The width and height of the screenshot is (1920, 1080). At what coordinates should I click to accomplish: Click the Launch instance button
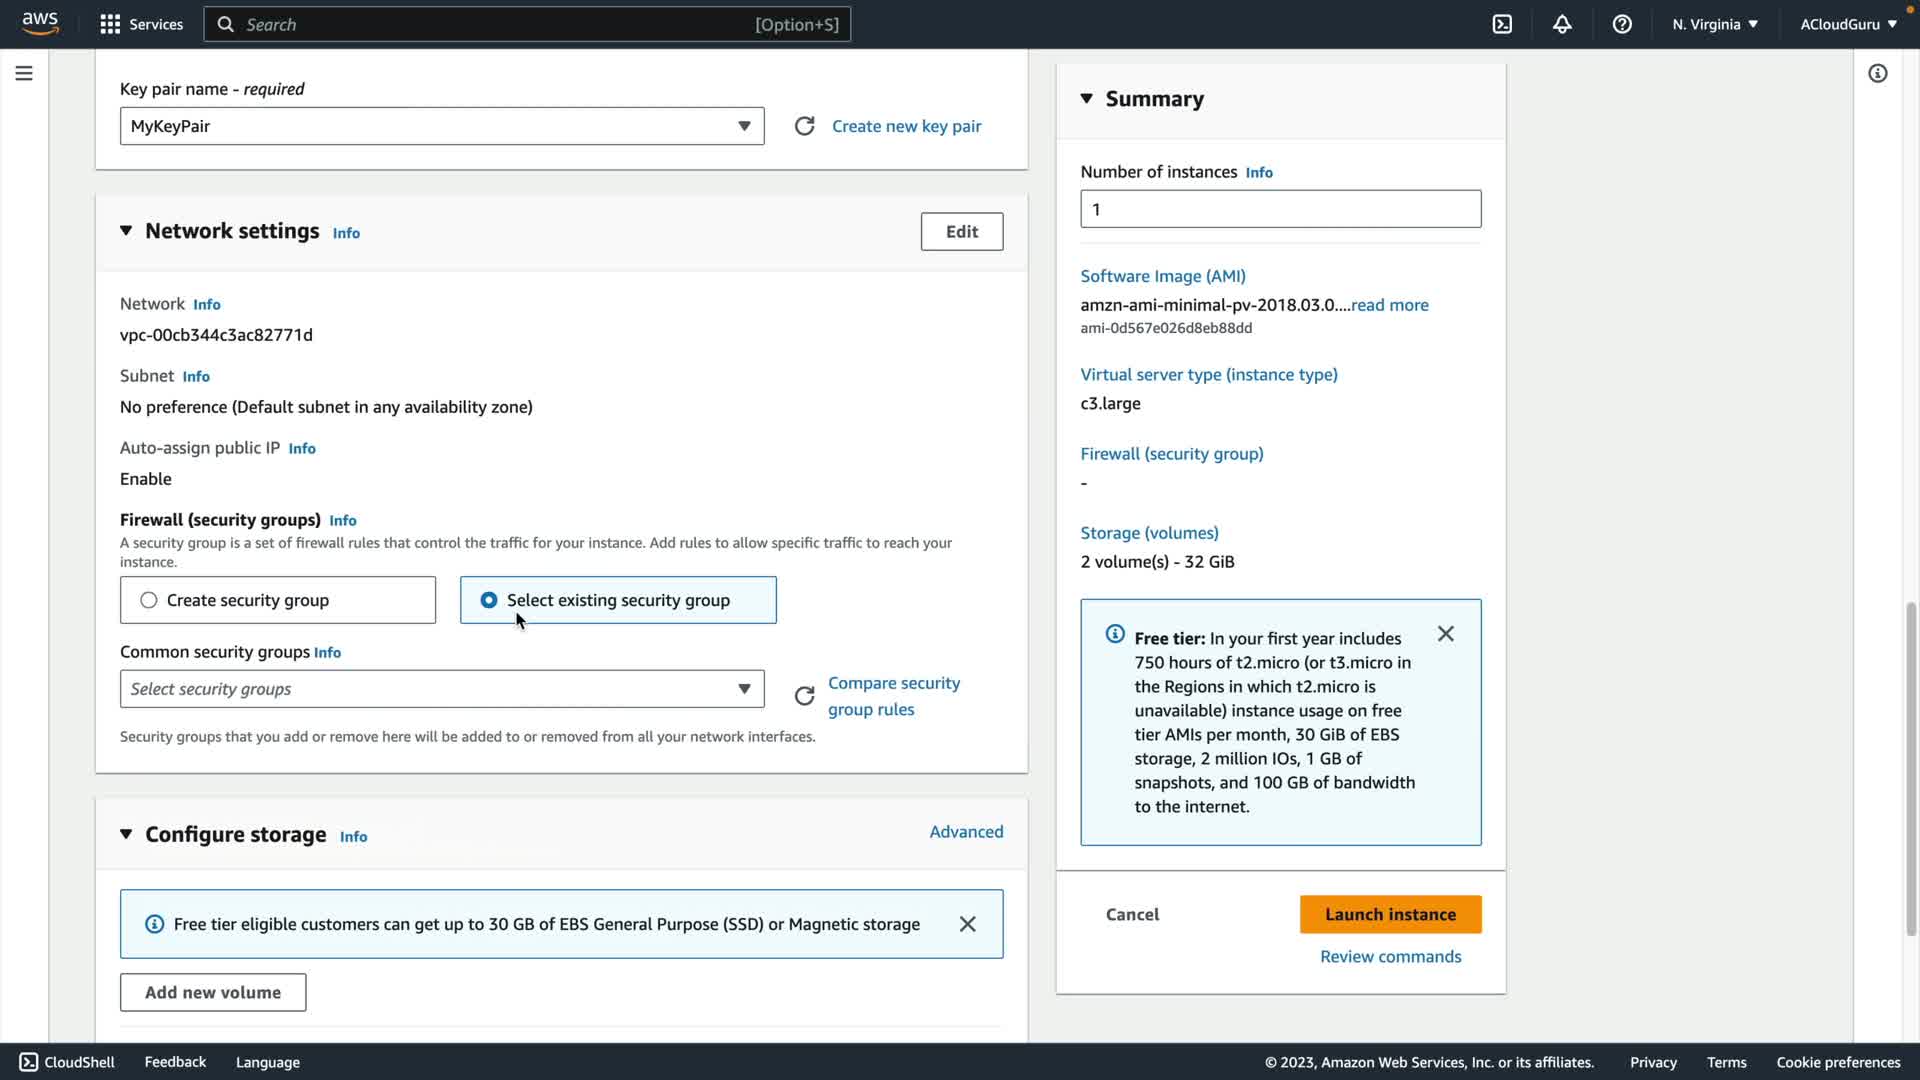pos(1390,914)
